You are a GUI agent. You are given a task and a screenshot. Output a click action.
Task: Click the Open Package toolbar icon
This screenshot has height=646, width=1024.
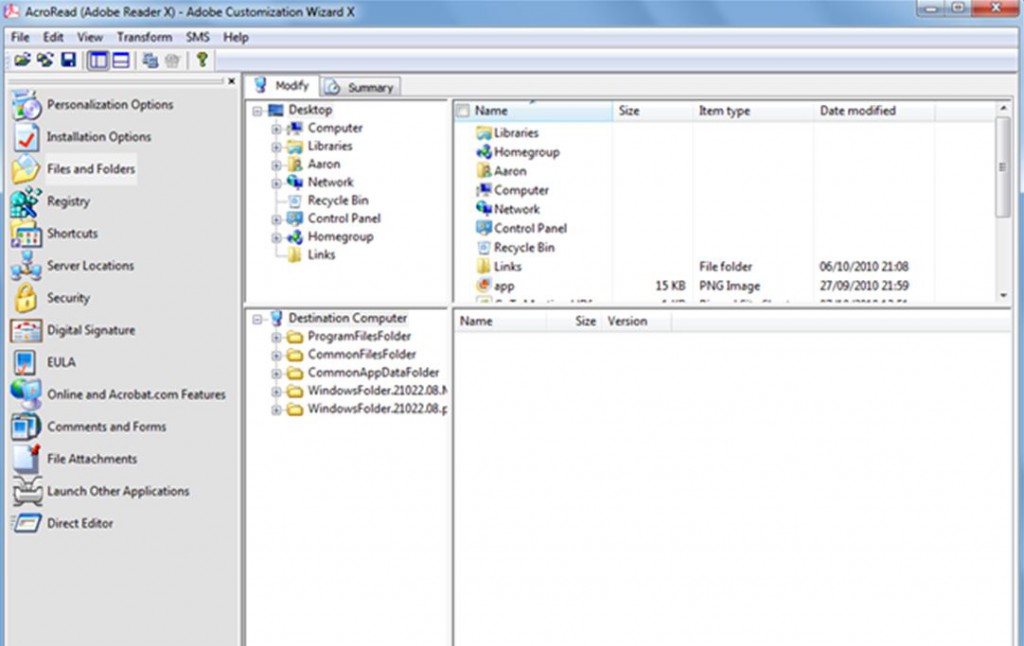point(22,60)
